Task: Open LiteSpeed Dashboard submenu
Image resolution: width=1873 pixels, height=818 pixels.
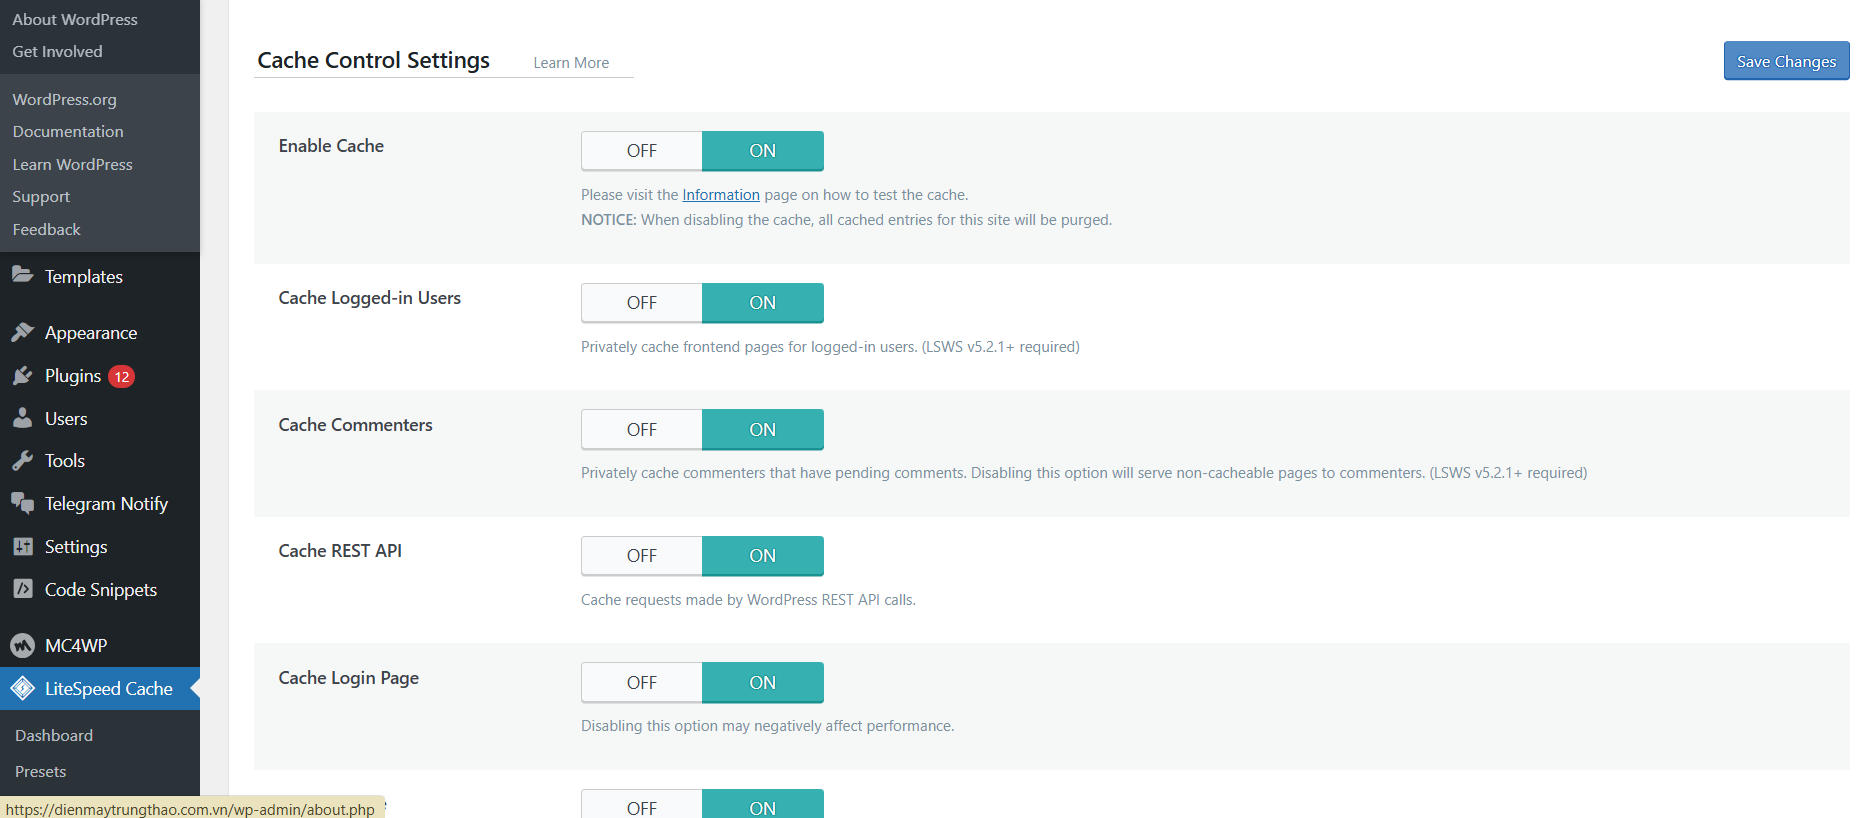Action: 54,735
